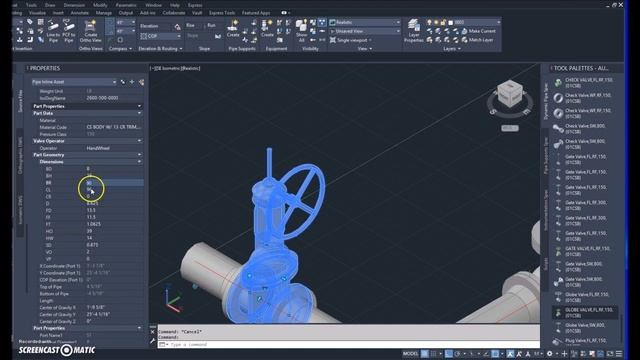The width and height of the screenshot is (640, 360).
Task: Click Create in Pipe Supports panel
Action: click(x=233, y=29)
